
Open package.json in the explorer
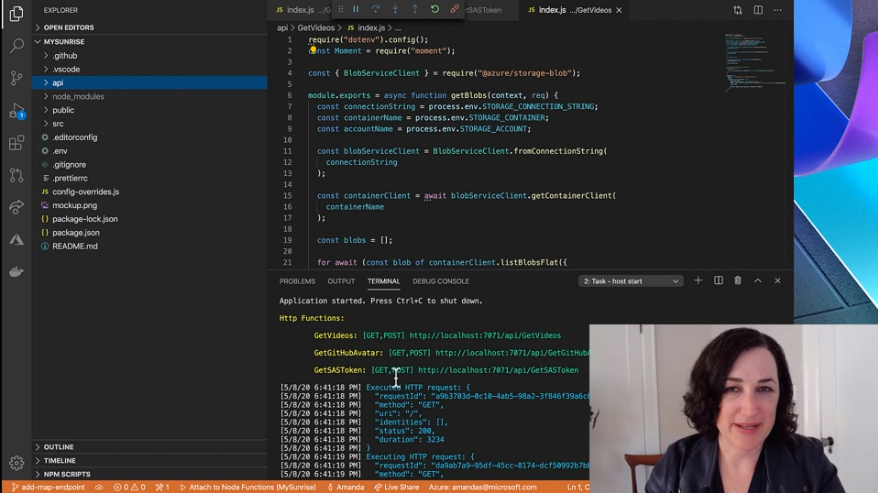pyautogui.click(x=75, y=232)
